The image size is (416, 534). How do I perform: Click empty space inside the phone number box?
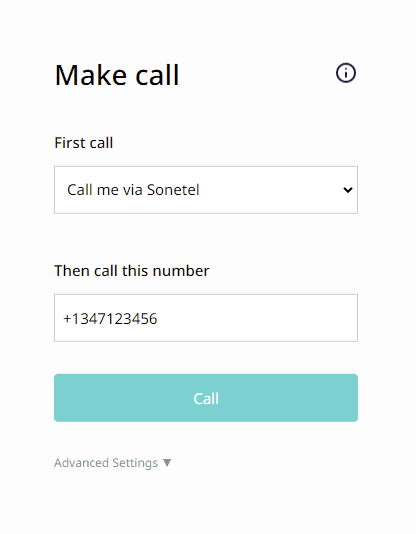(257, 318)
